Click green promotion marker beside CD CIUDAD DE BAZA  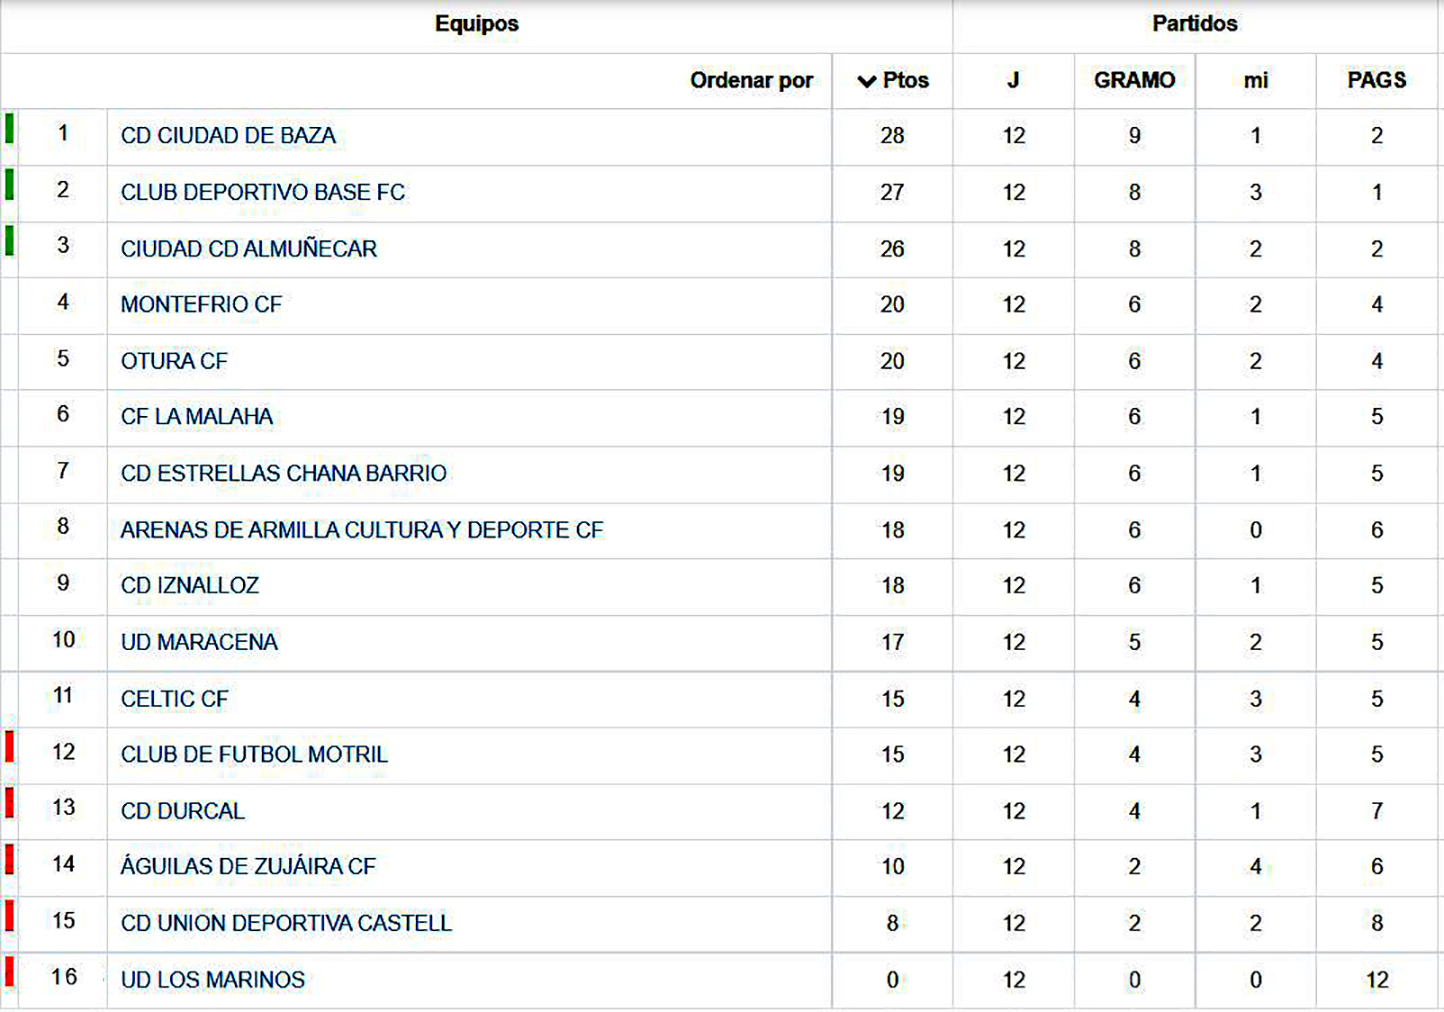(x=9, y=129)
